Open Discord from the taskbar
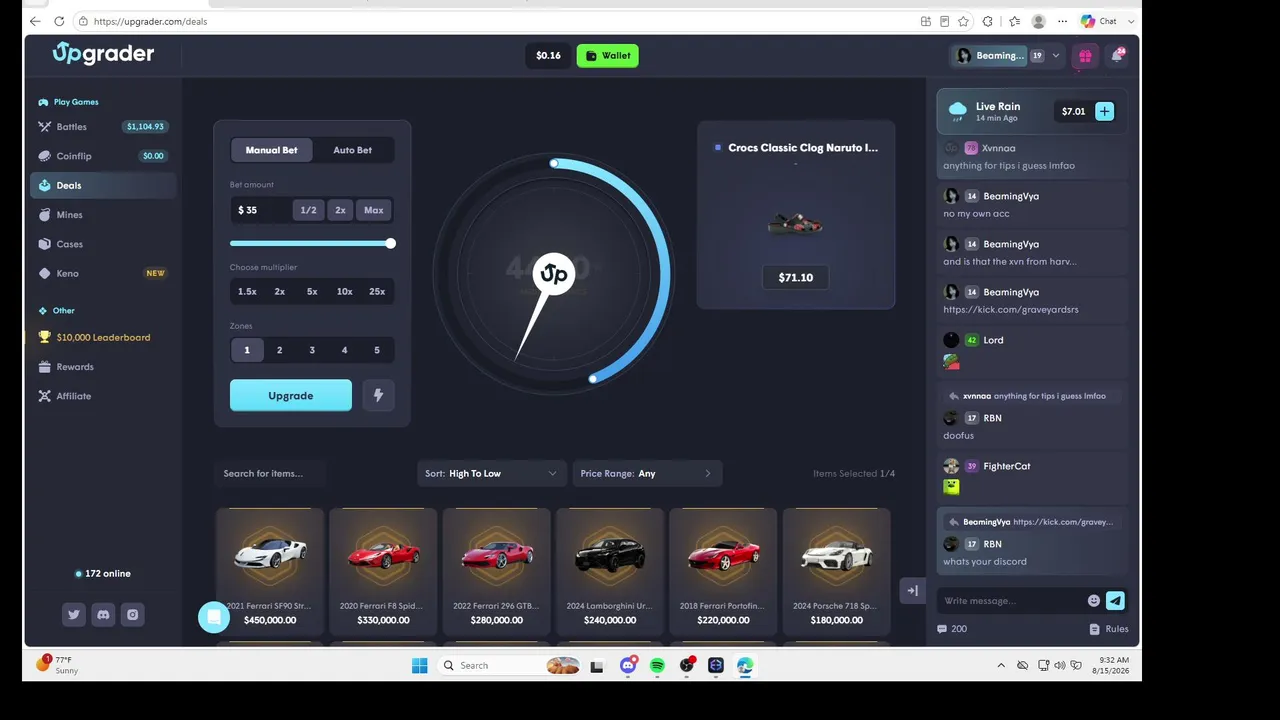1280x720 pixels. (628, 665)
